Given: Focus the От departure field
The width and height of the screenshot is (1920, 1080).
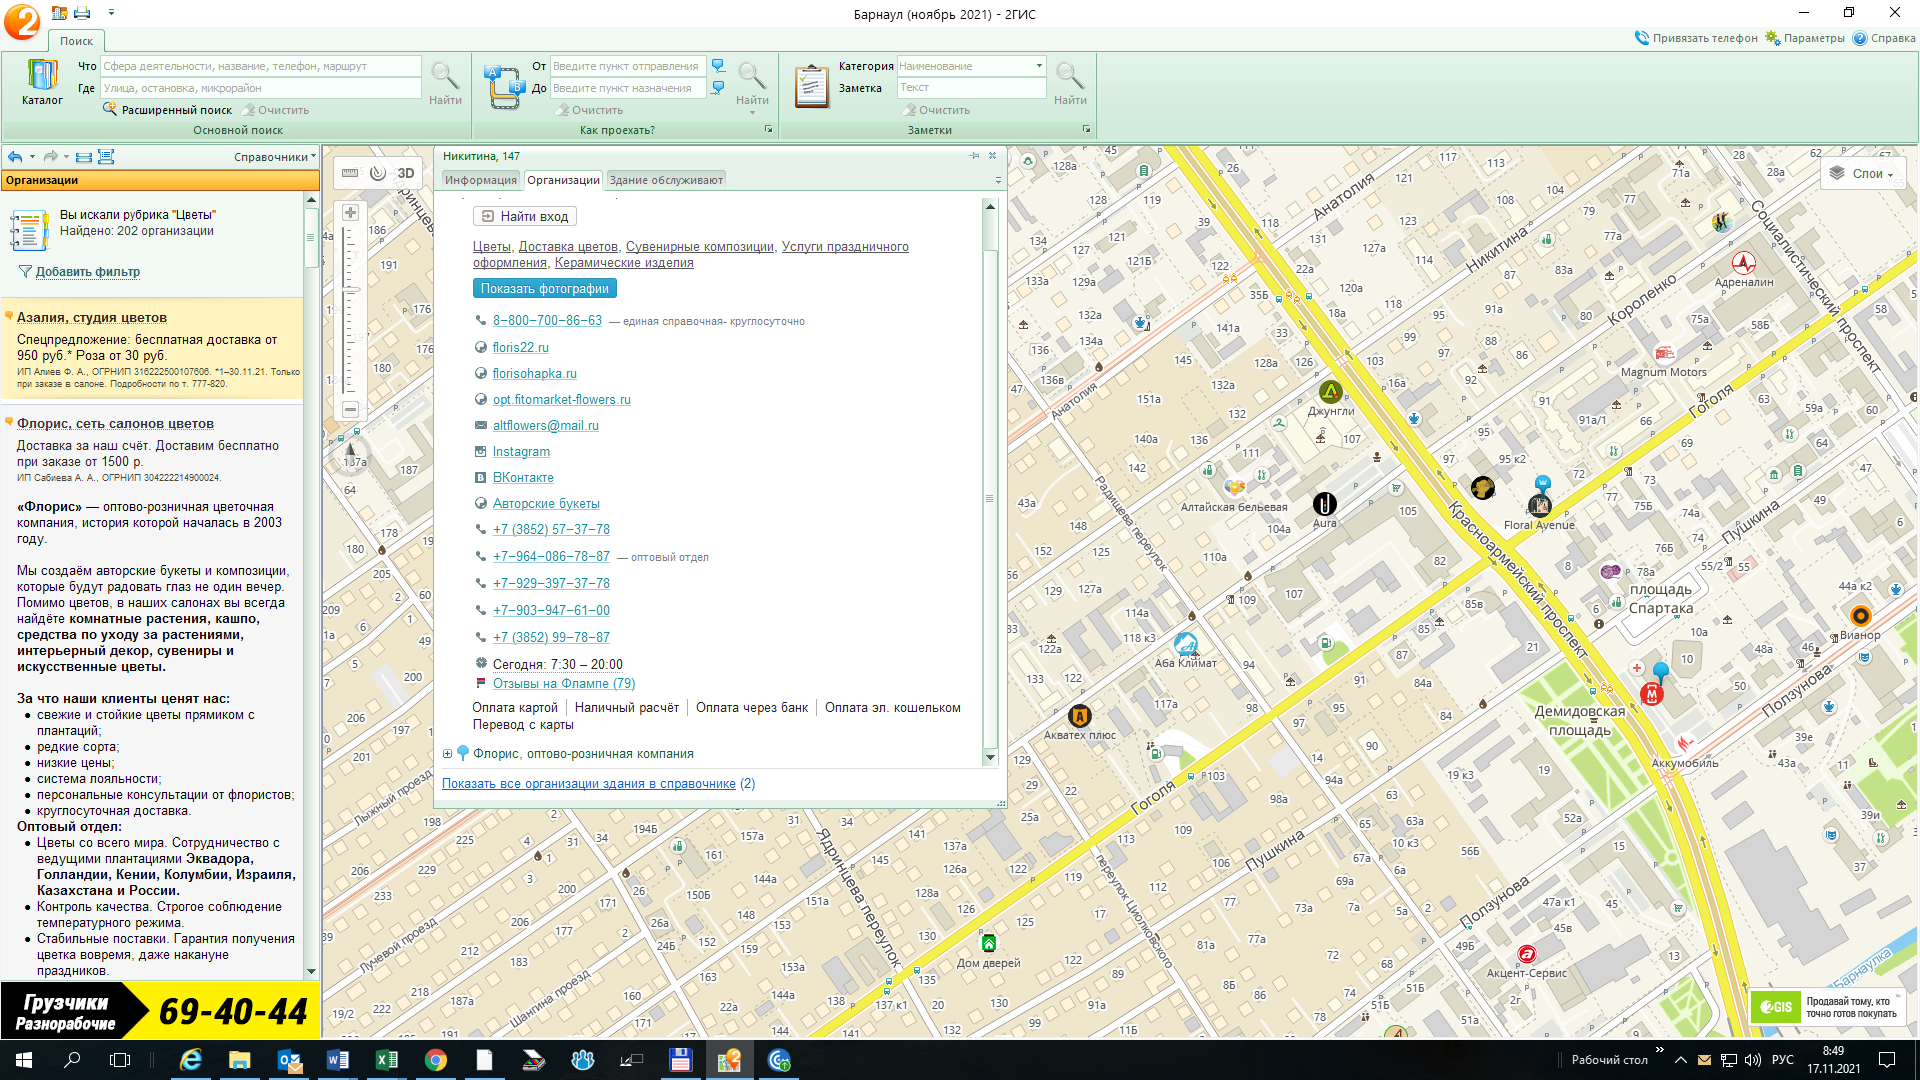Looking at the screenshot, I should tap(627, 66).
